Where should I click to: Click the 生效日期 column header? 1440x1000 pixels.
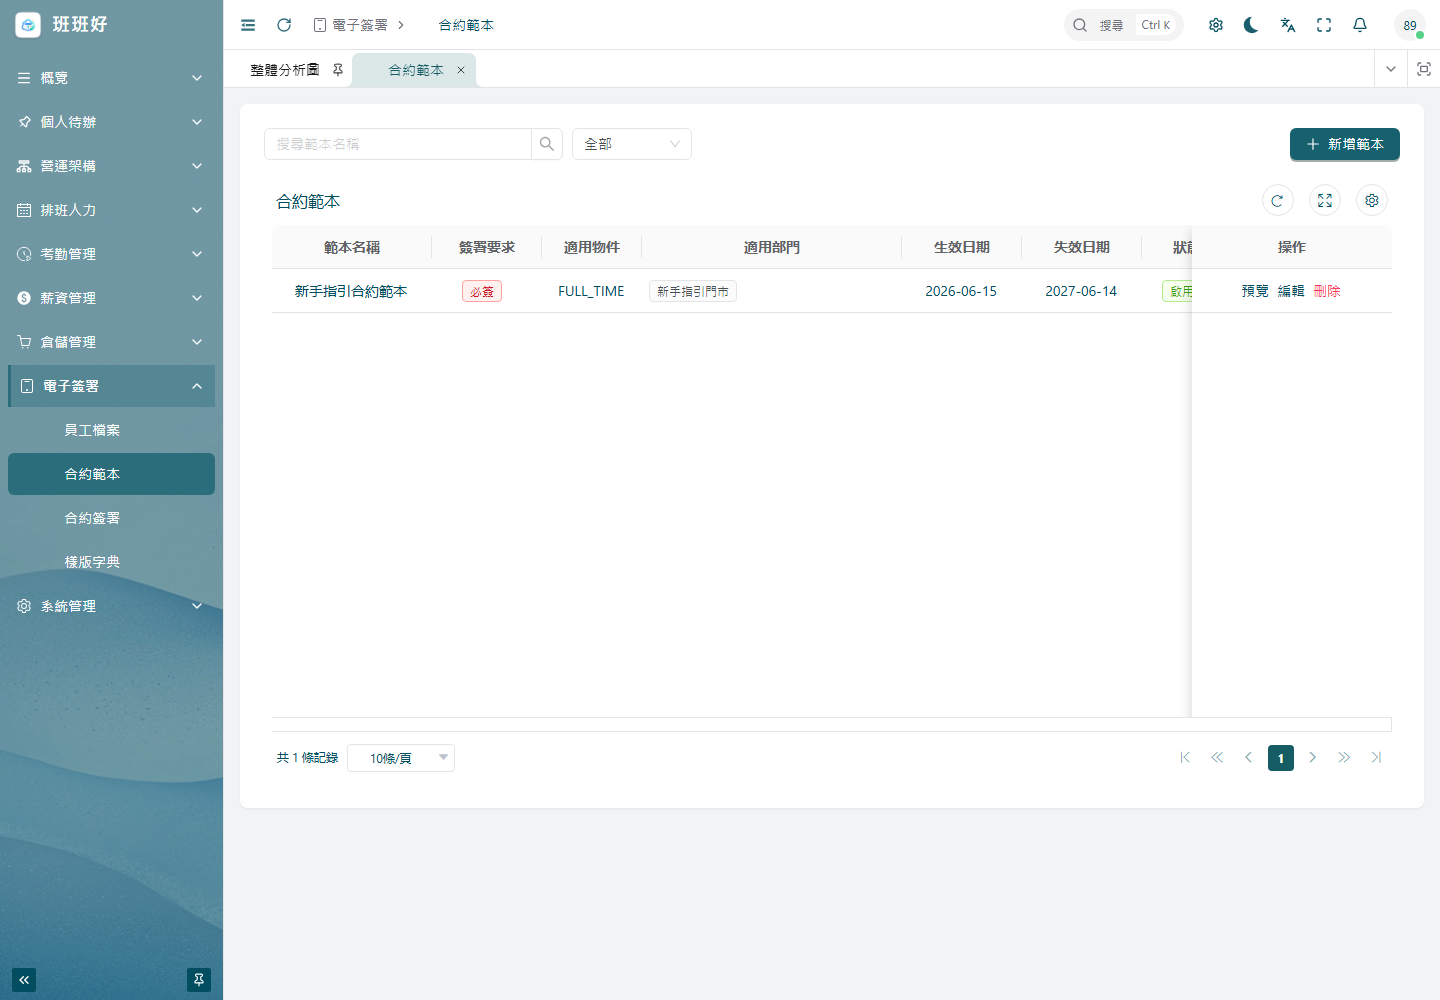point(962,247)
